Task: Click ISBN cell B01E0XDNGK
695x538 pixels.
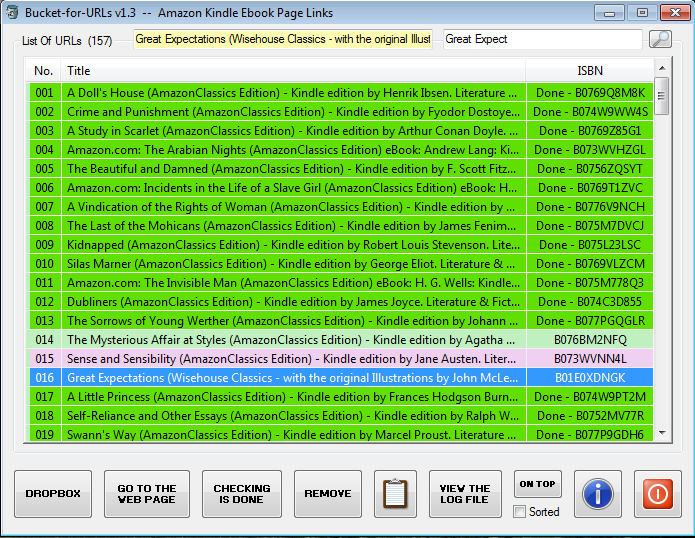Action: 590,378
